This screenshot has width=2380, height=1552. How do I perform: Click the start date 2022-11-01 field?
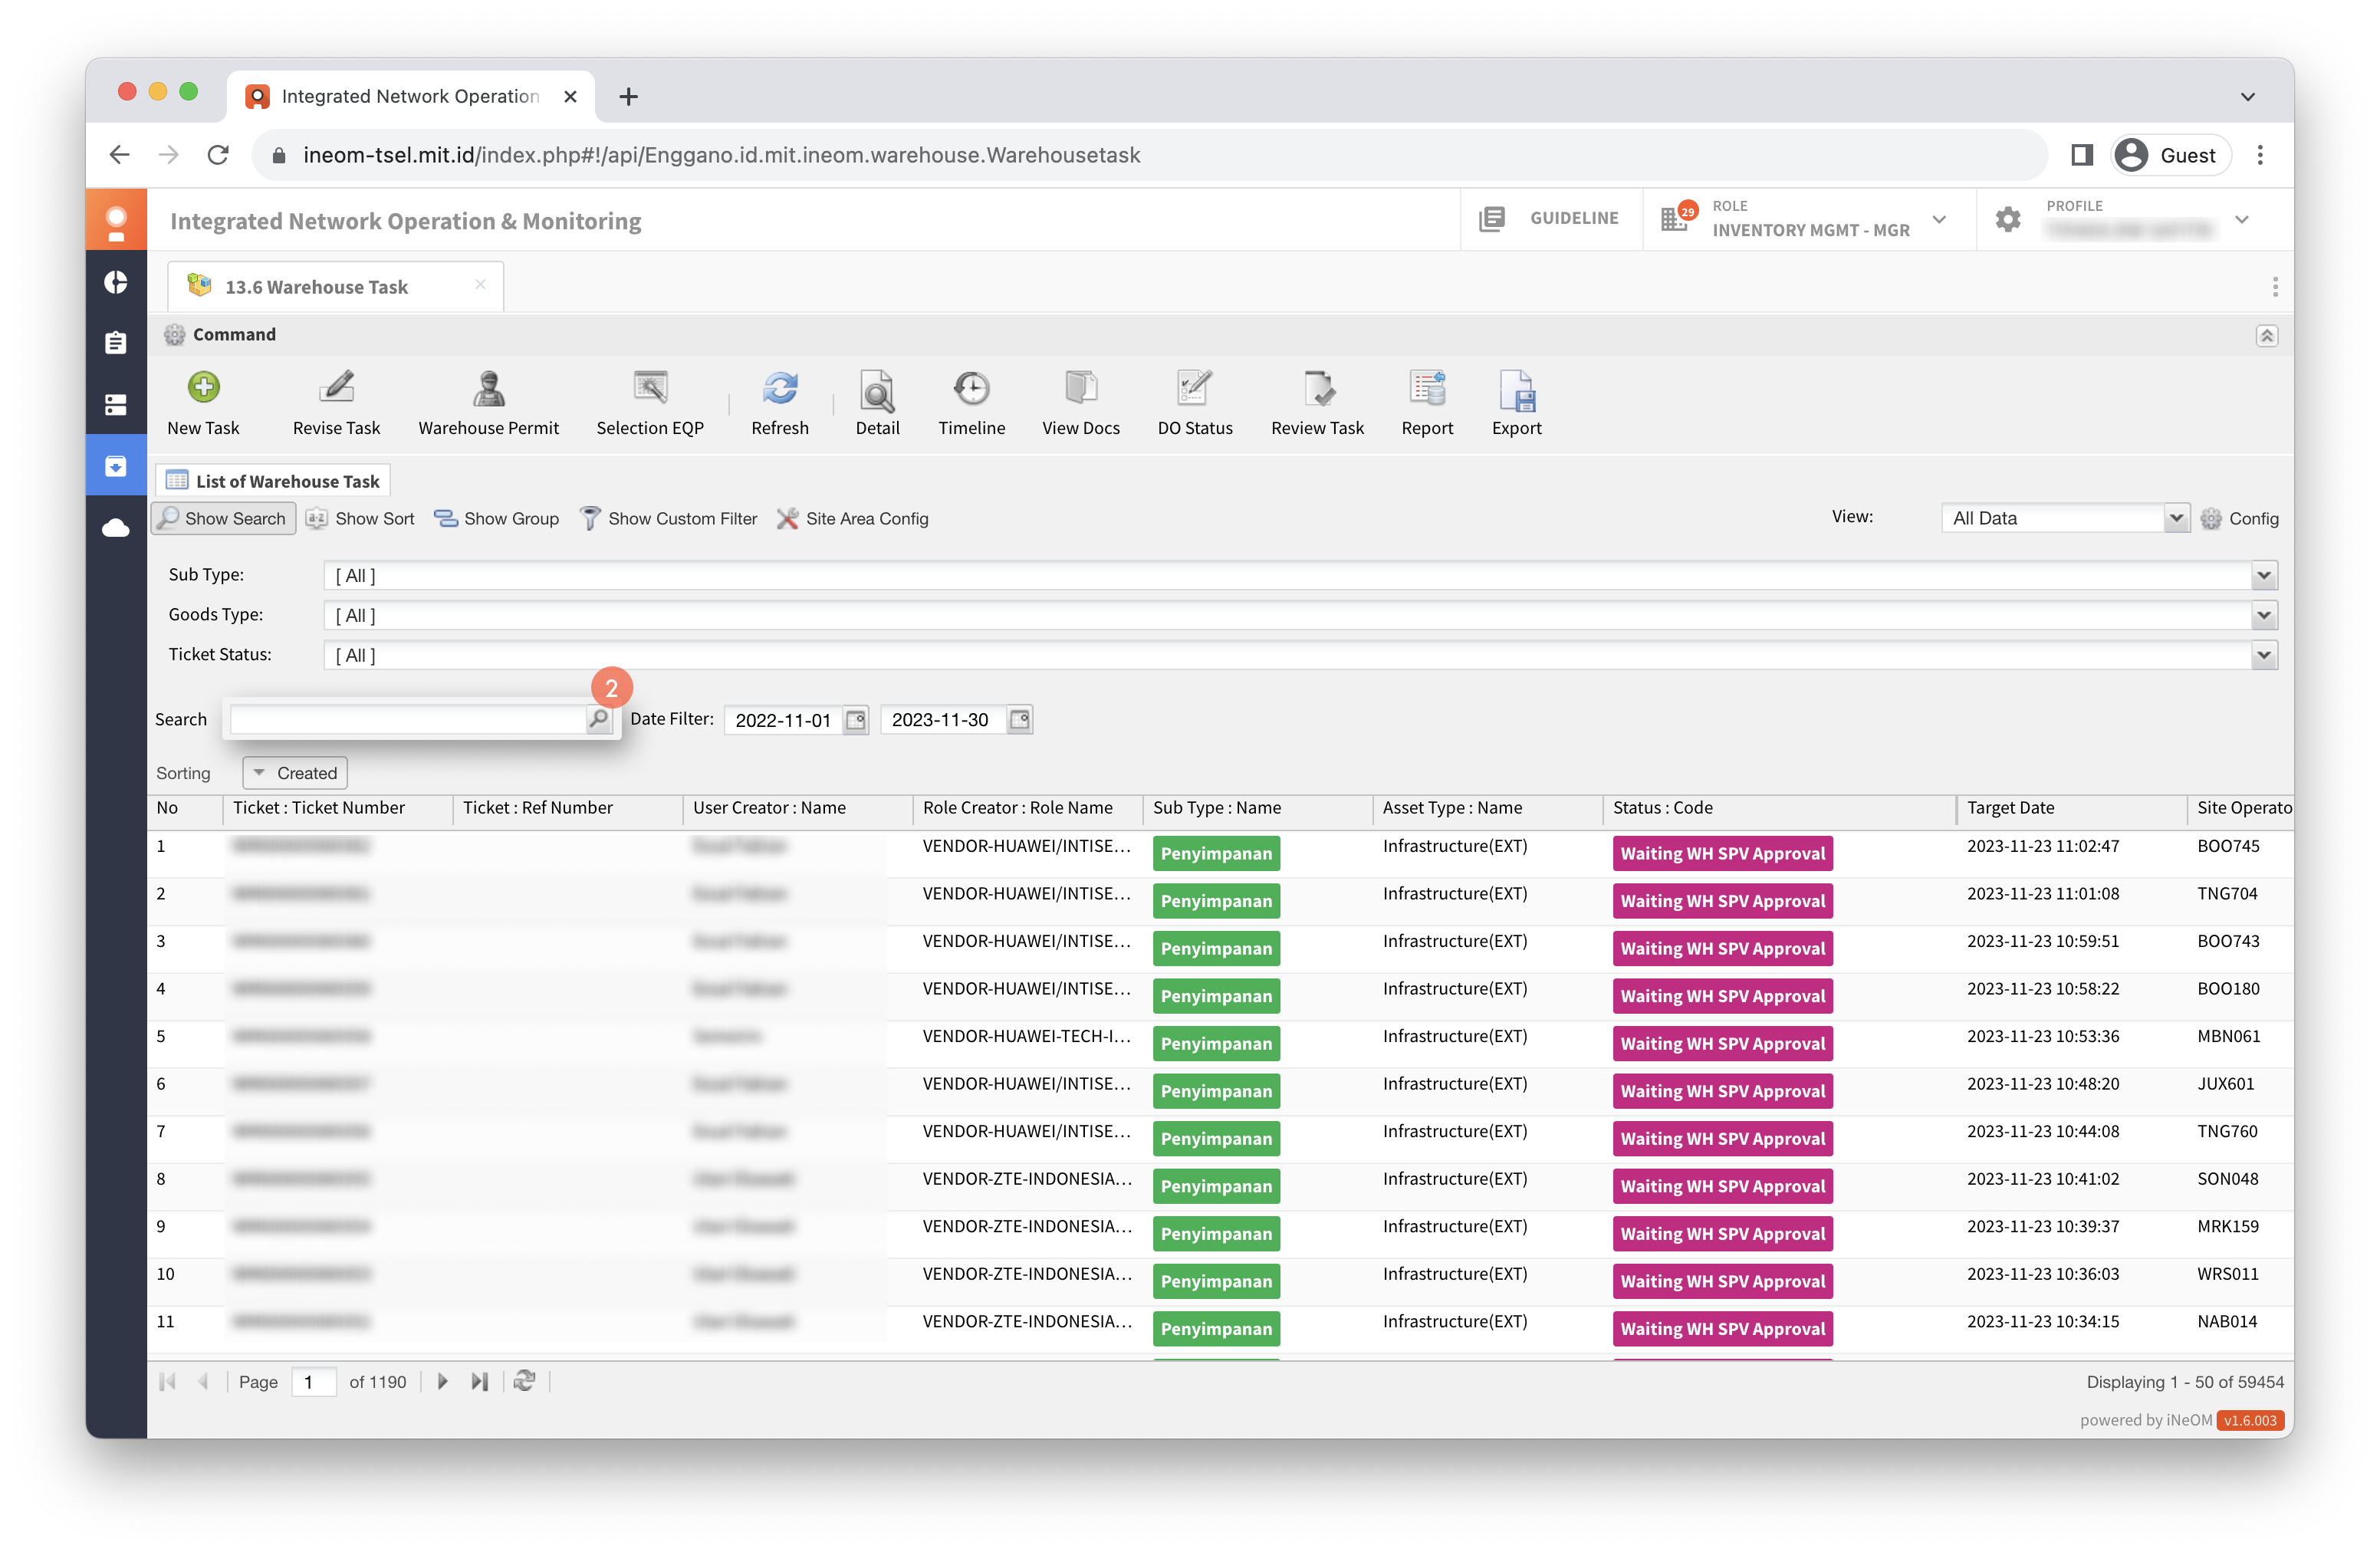(x=783, y=720)
